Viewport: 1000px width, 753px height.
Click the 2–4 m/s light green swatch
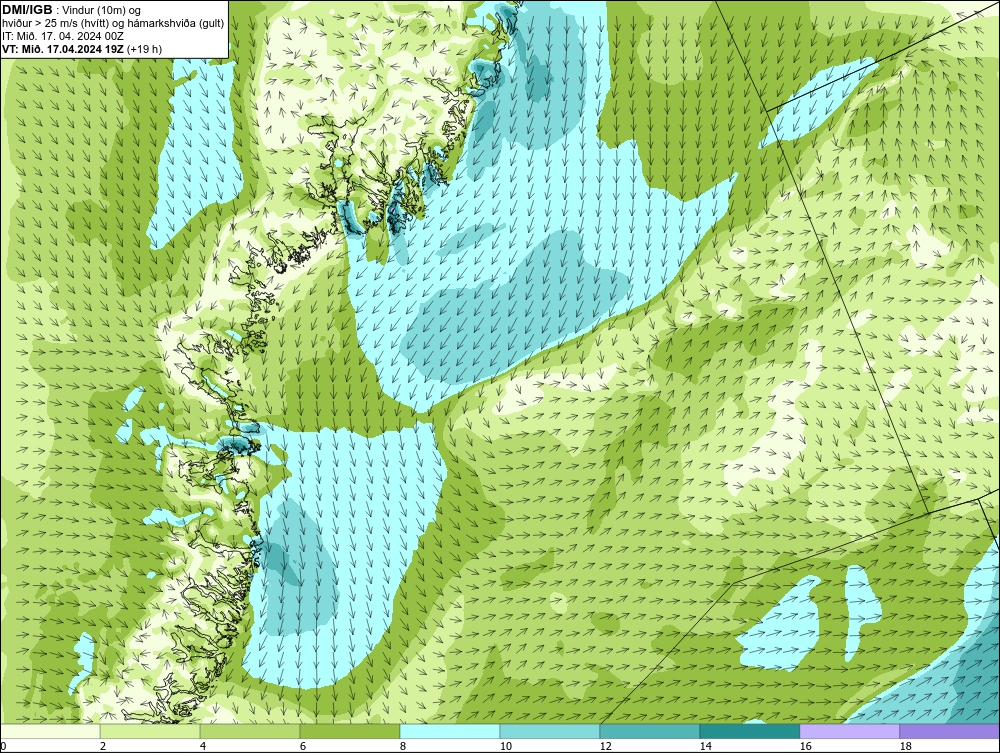(150, 731)
